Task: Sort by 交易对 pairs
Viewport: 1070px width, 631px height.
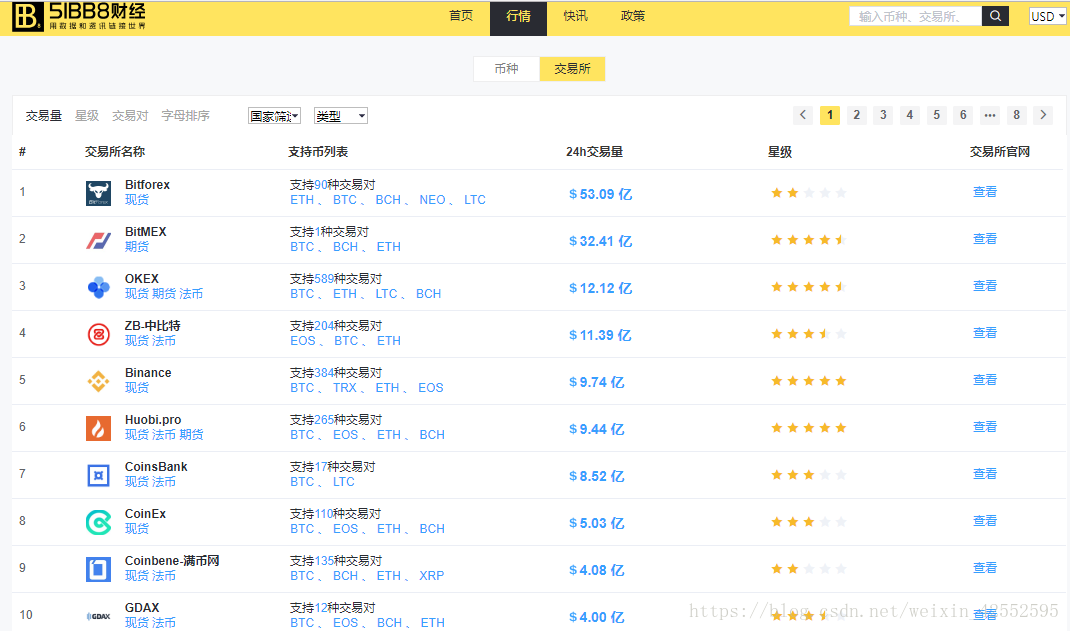Action: point(130,116)
